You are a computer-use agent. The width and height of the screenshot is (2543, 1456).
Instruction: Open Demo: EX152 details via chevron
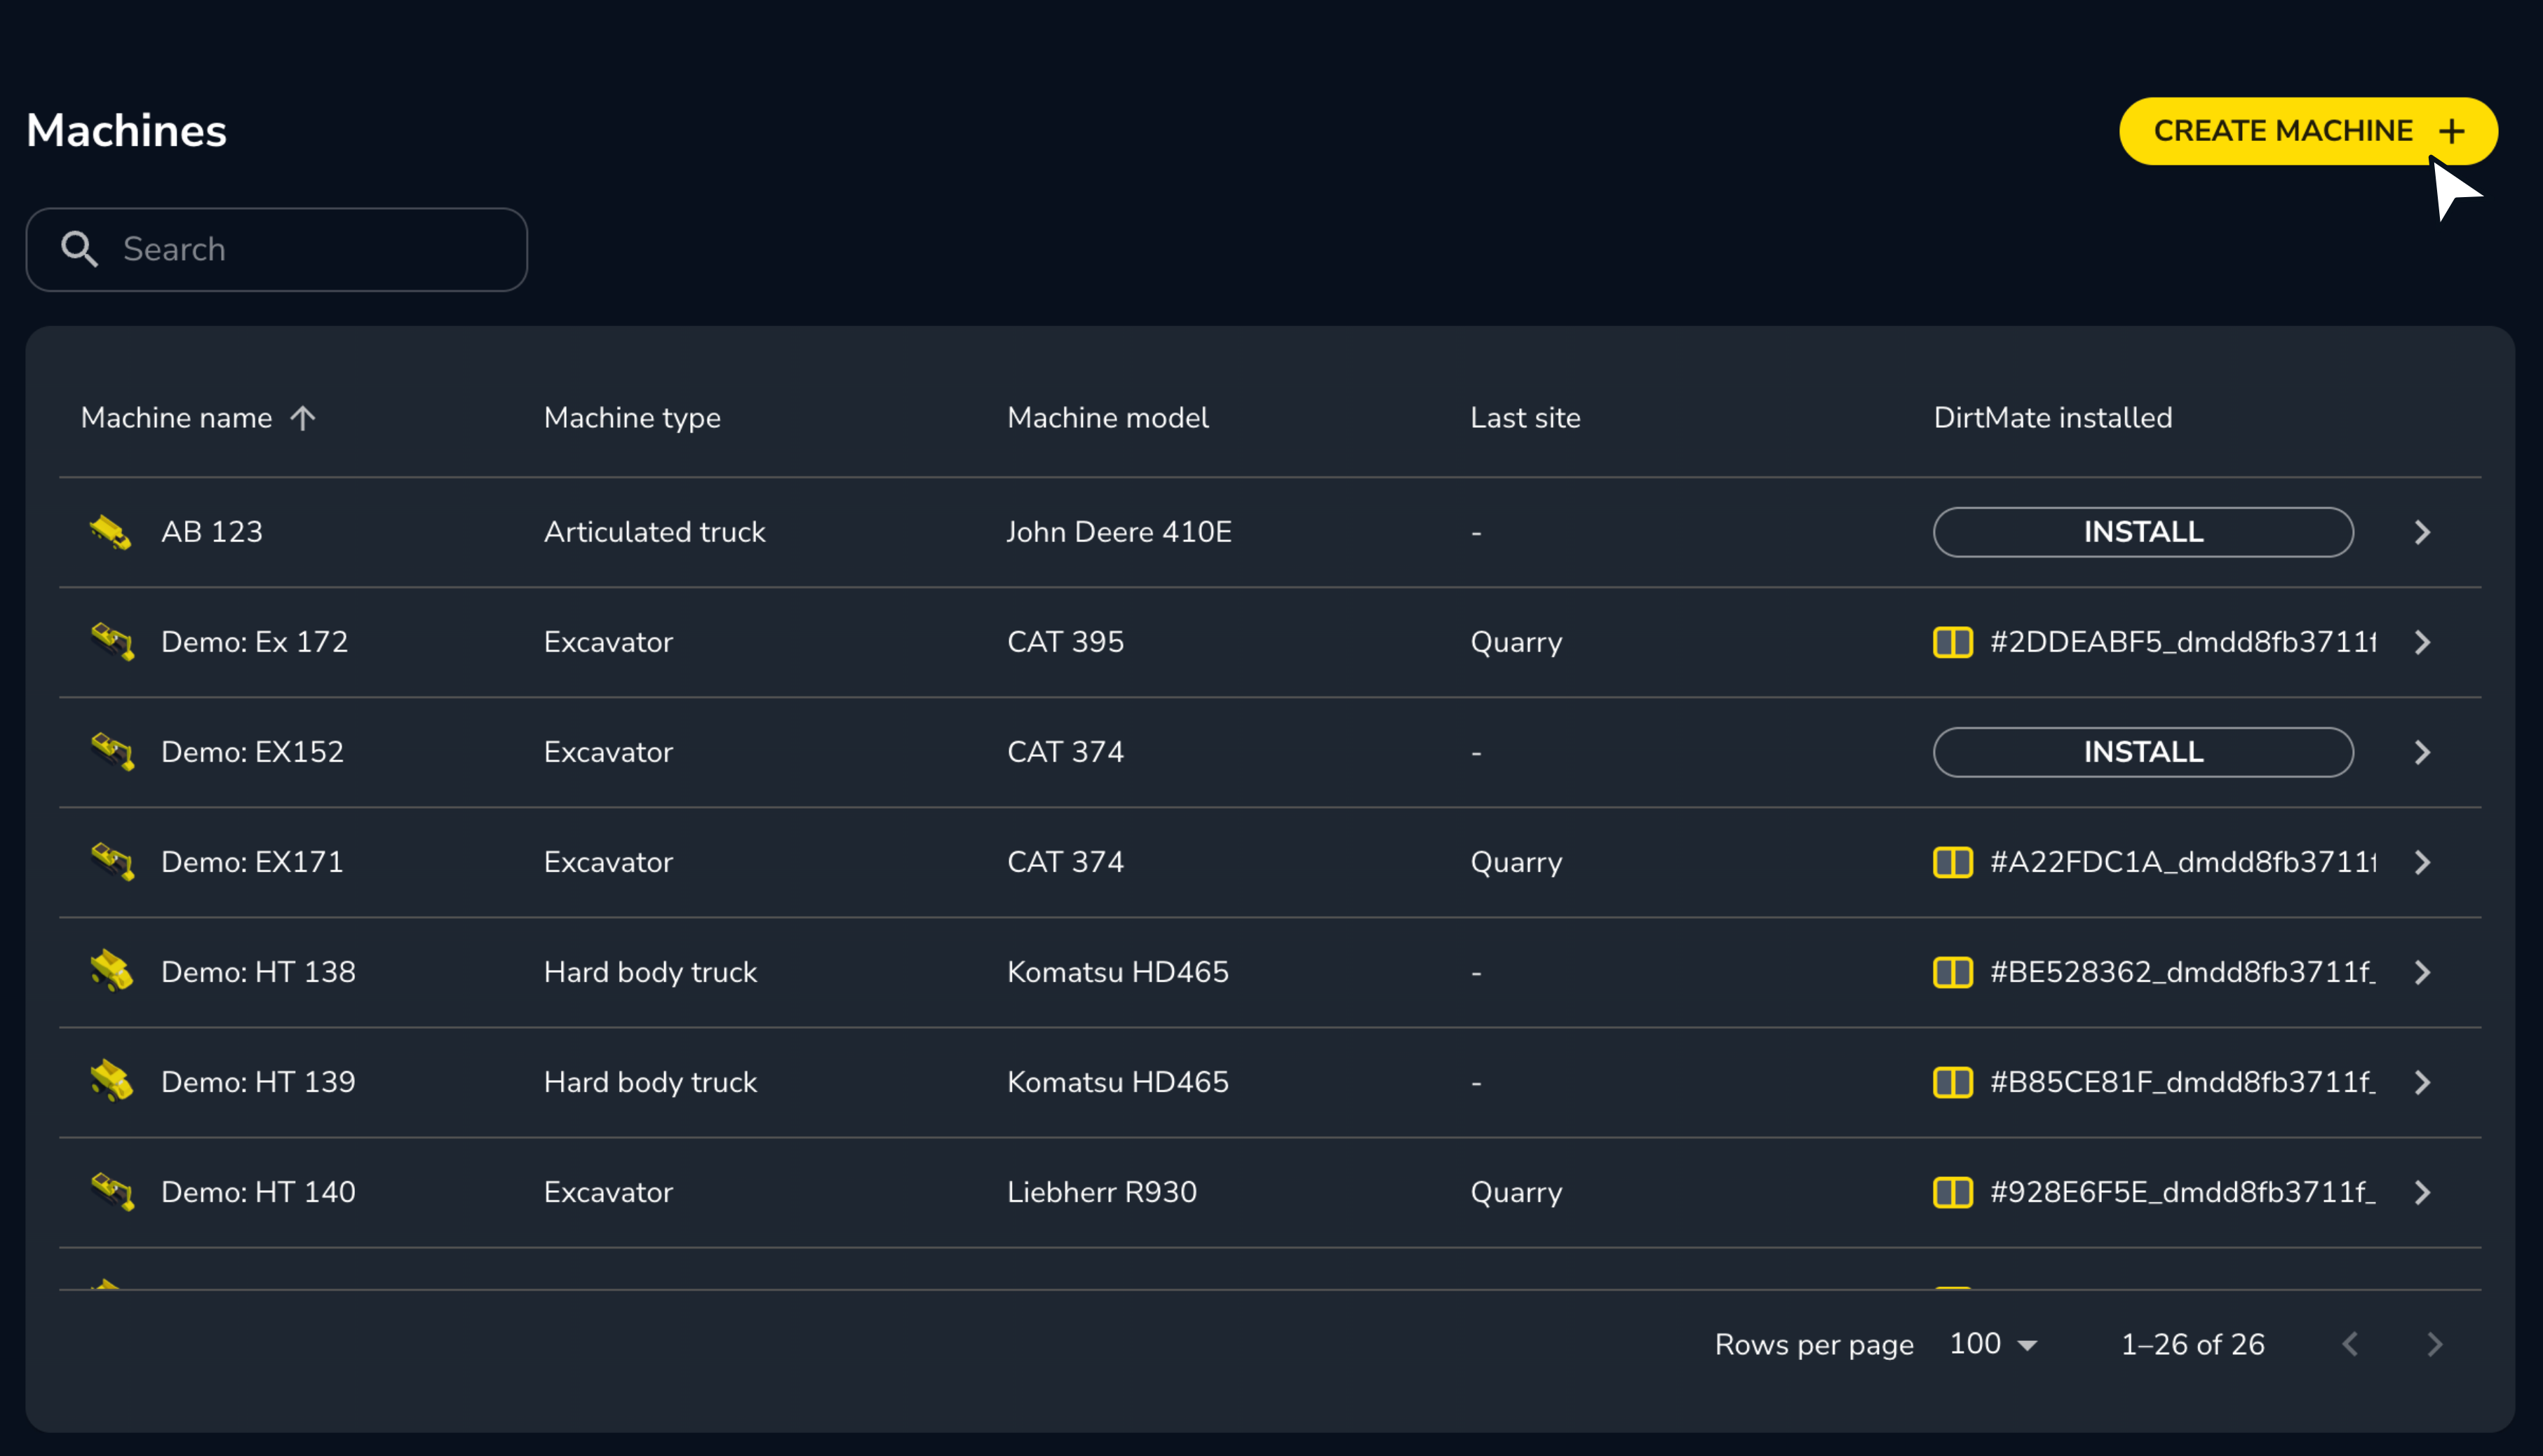(2422, 752)
